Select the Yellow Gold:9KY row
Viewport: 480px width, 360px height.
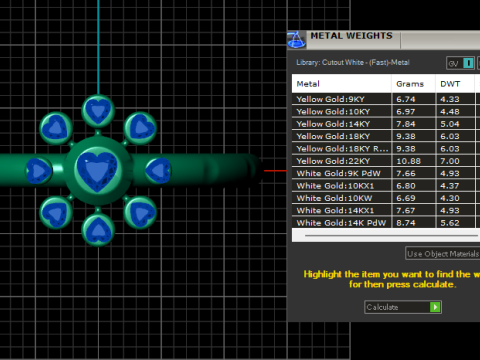click(x=386, y=99)
